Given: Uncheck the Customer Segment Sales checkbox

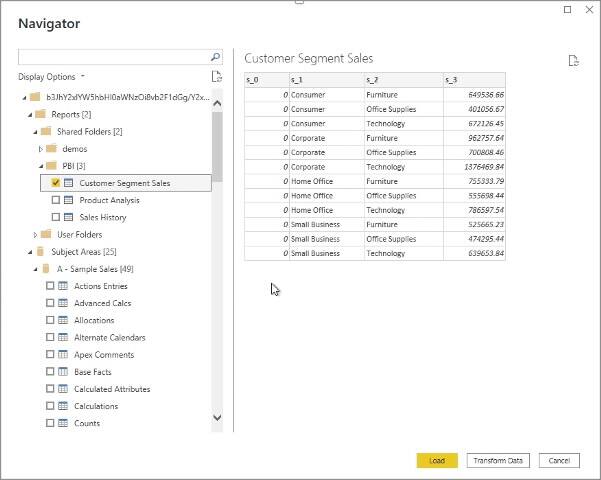Looking at the screenshot, I should (x=56, y=183).
